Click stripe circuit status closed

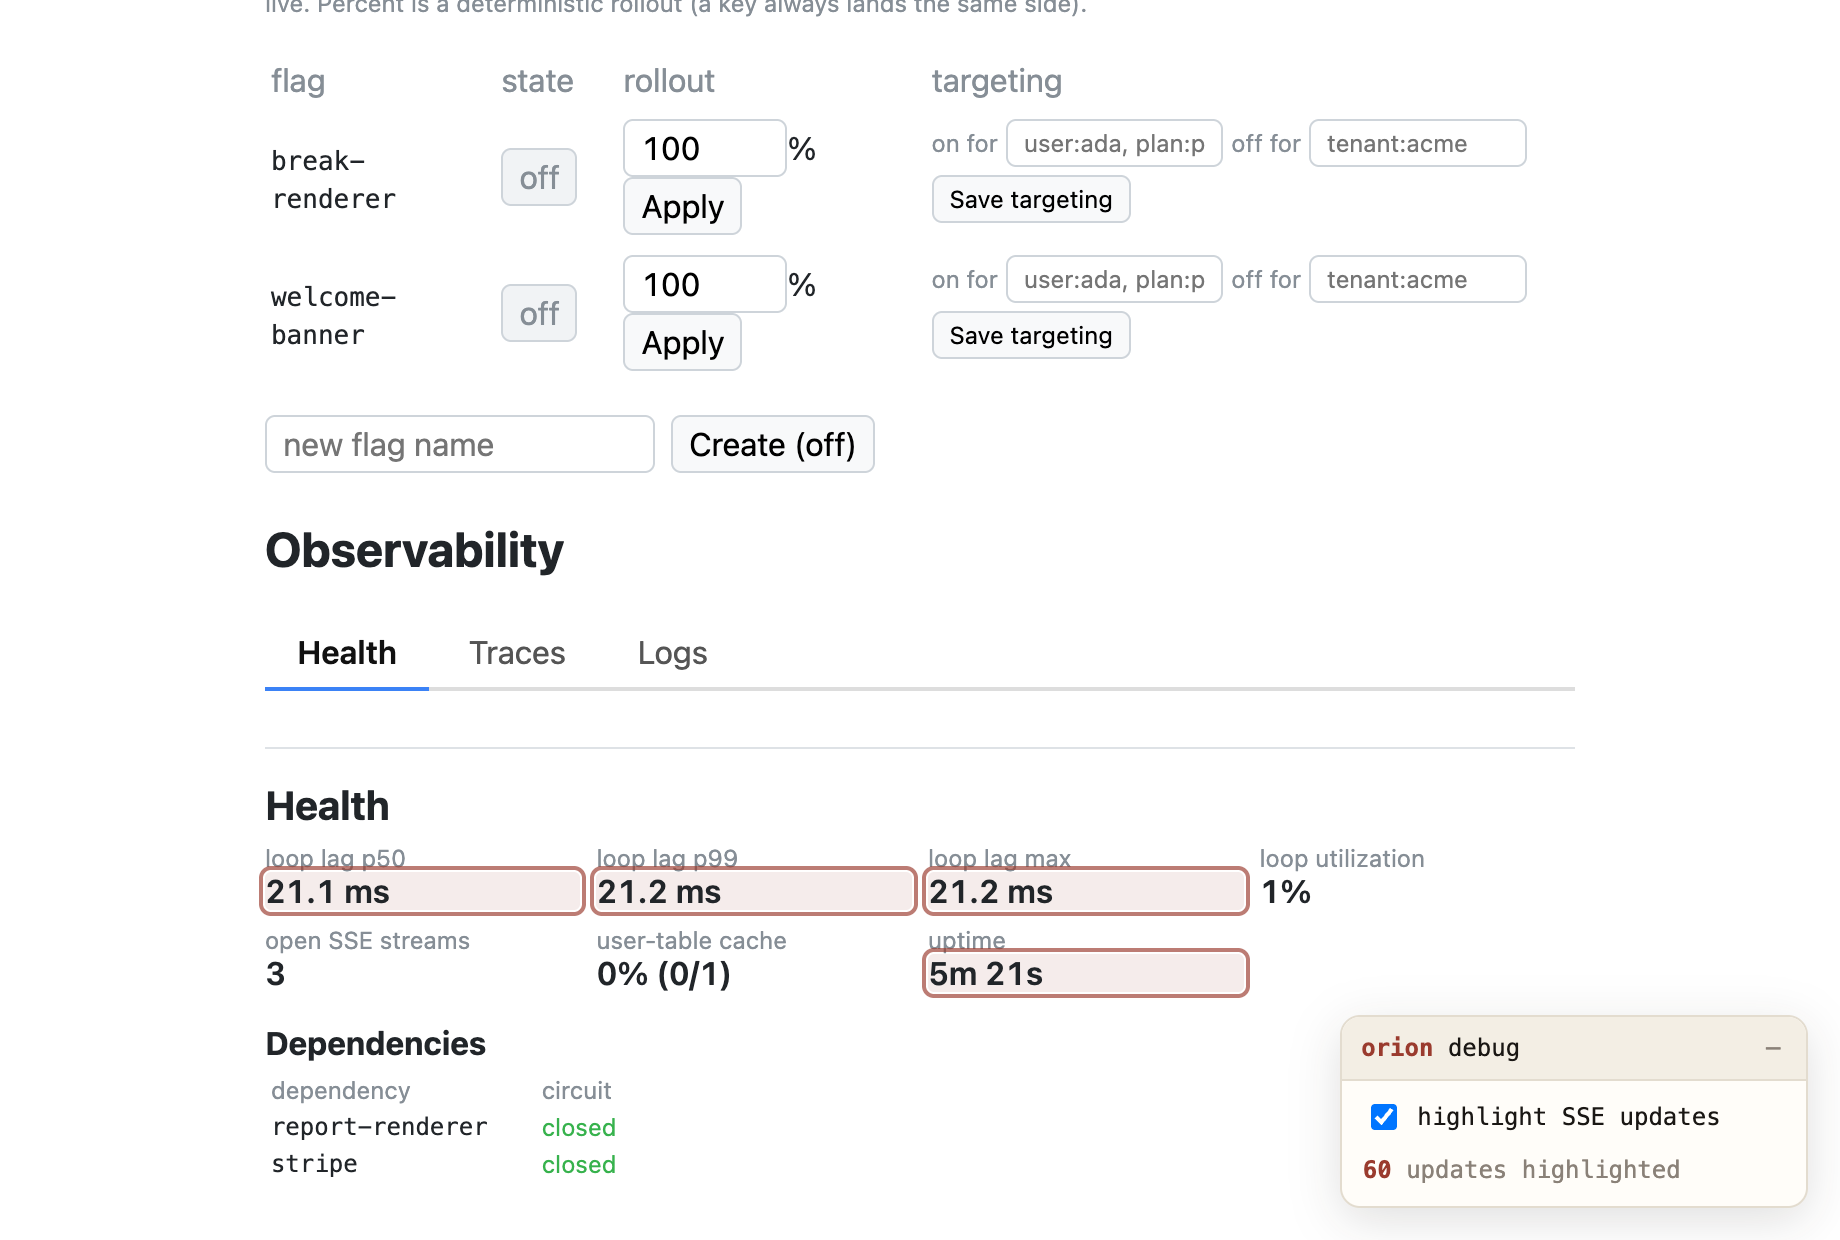[x=579, y=1164]
